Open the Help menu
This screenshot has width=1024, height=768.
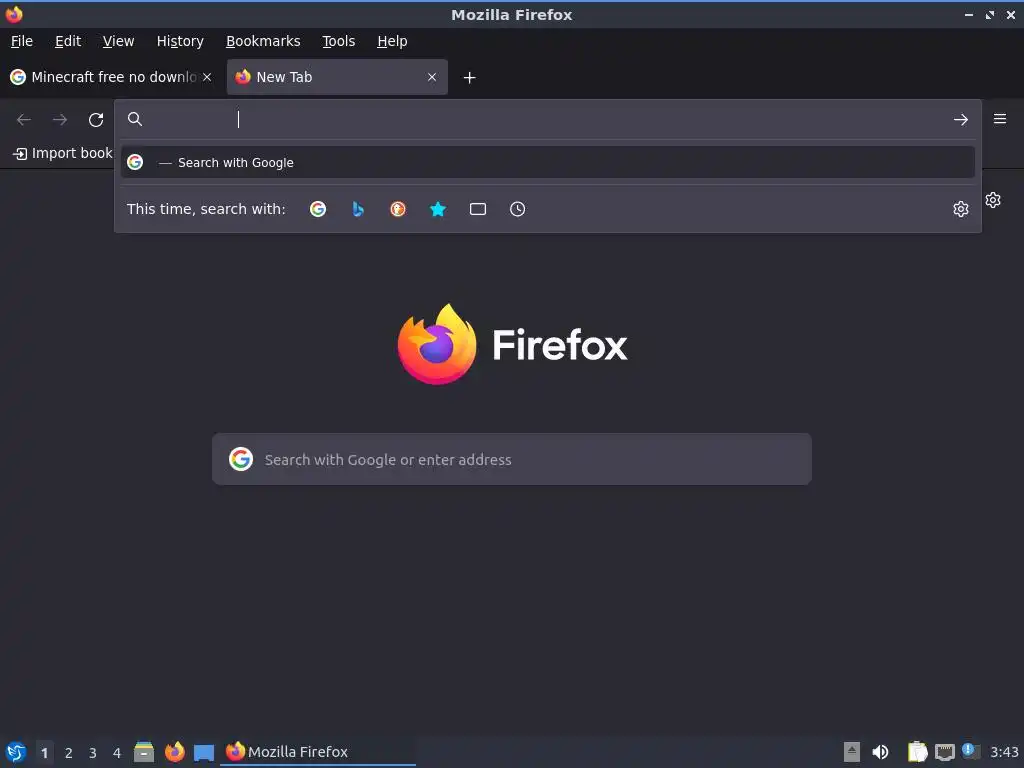pyautogui.click(x=392, y=41)
